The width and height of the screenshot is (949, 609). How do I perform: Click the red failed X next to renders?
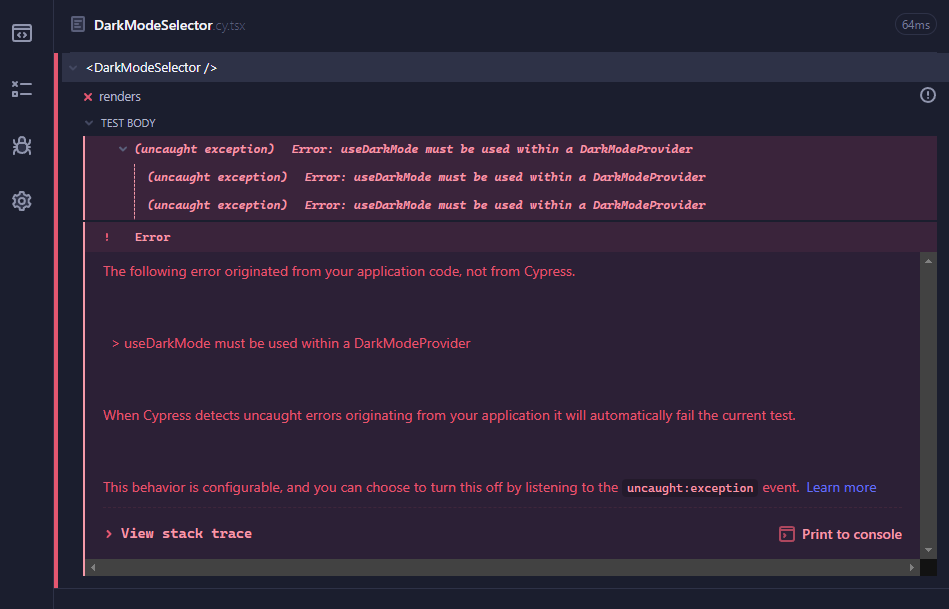88,97
